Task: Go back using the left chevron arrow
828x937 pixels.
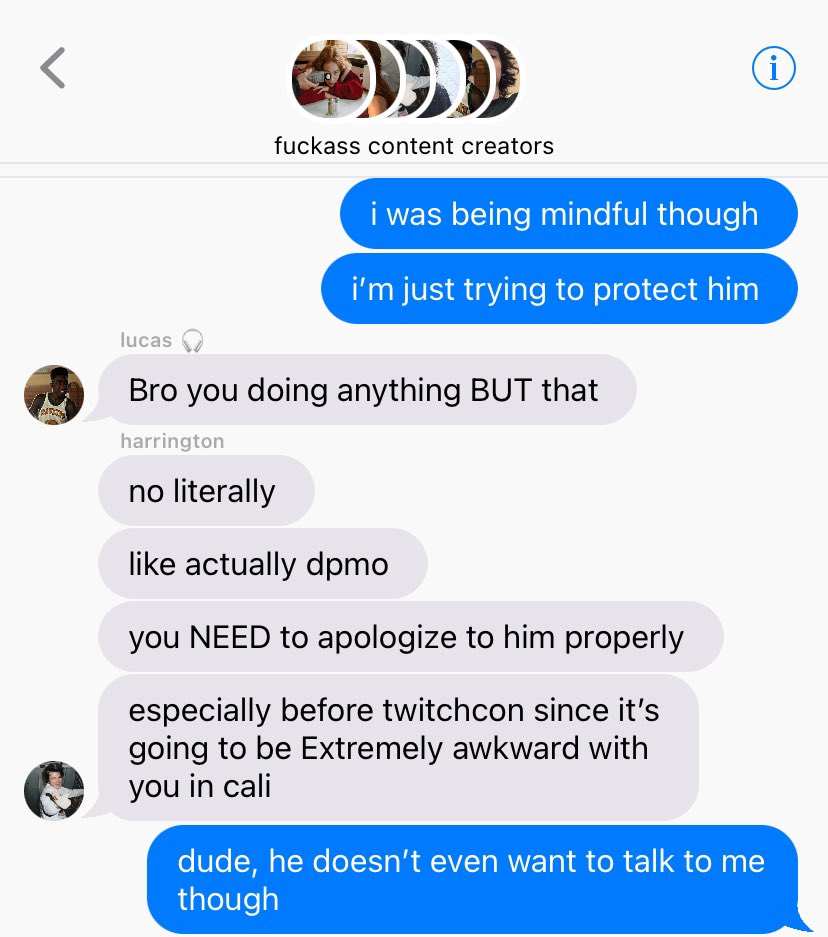Action: click(53, 68)
